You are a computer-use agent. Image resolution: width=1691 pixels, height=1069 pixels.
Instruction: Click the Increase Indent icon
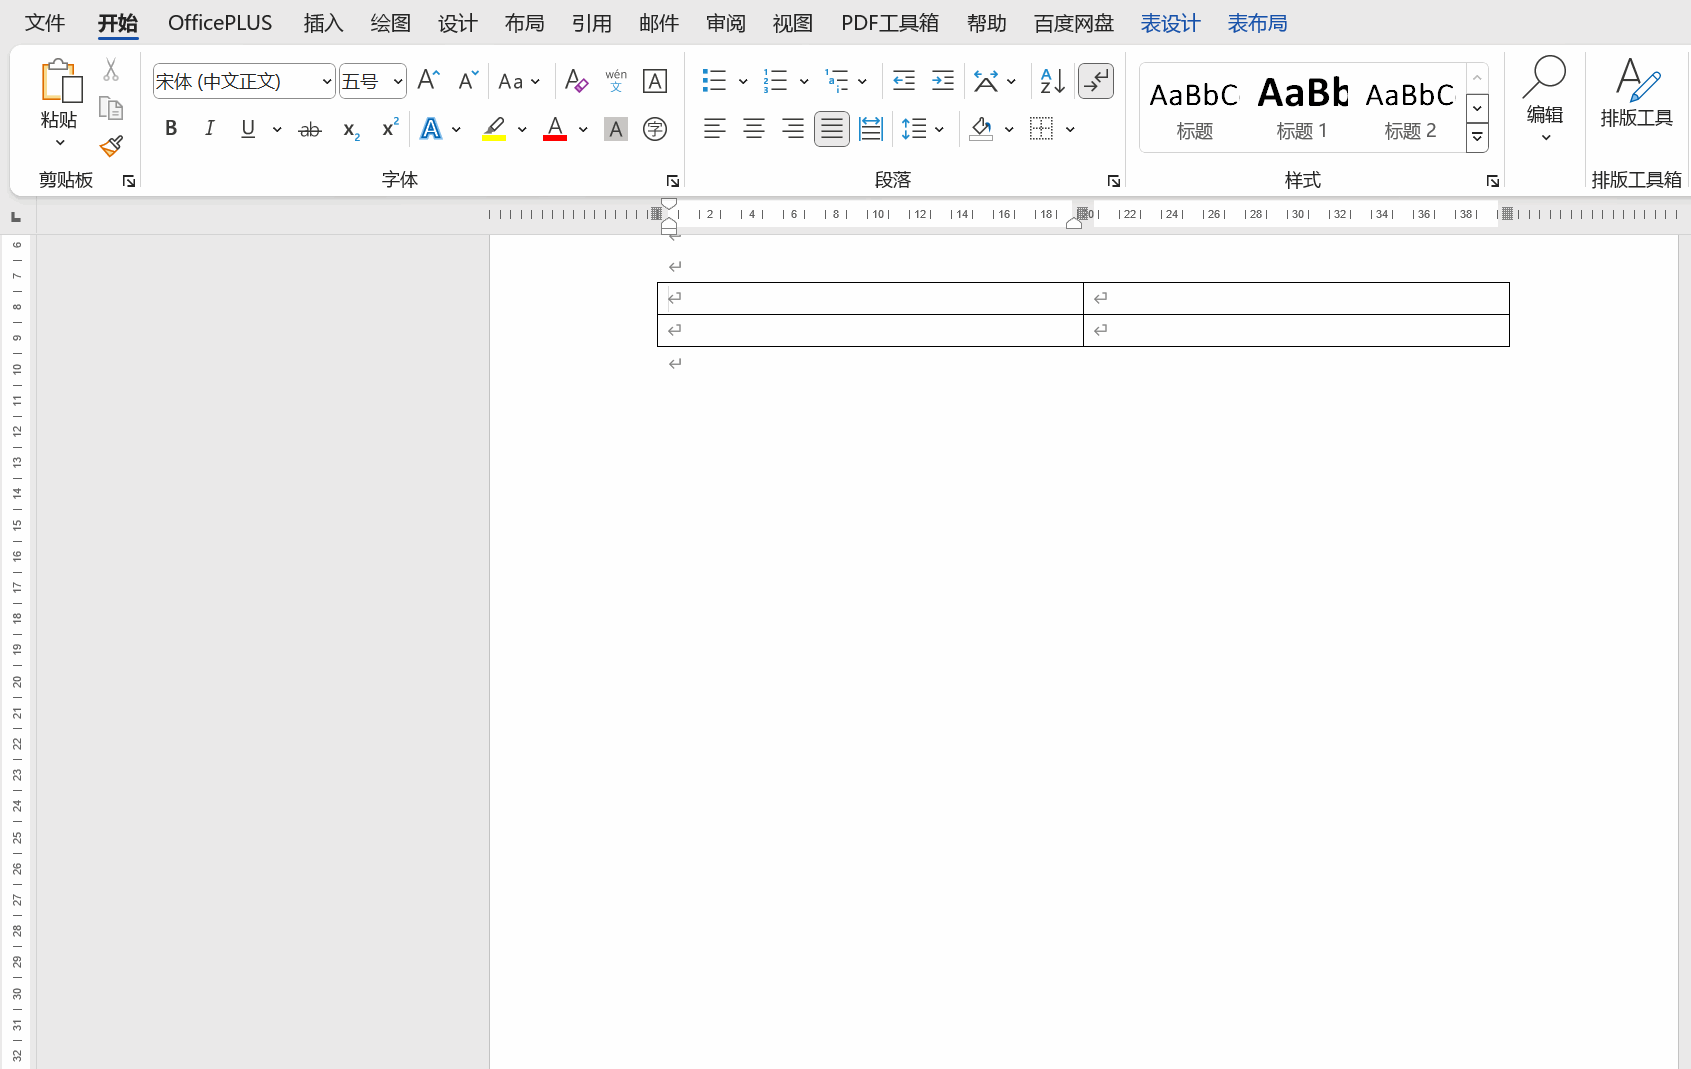(x=942, y=81)
